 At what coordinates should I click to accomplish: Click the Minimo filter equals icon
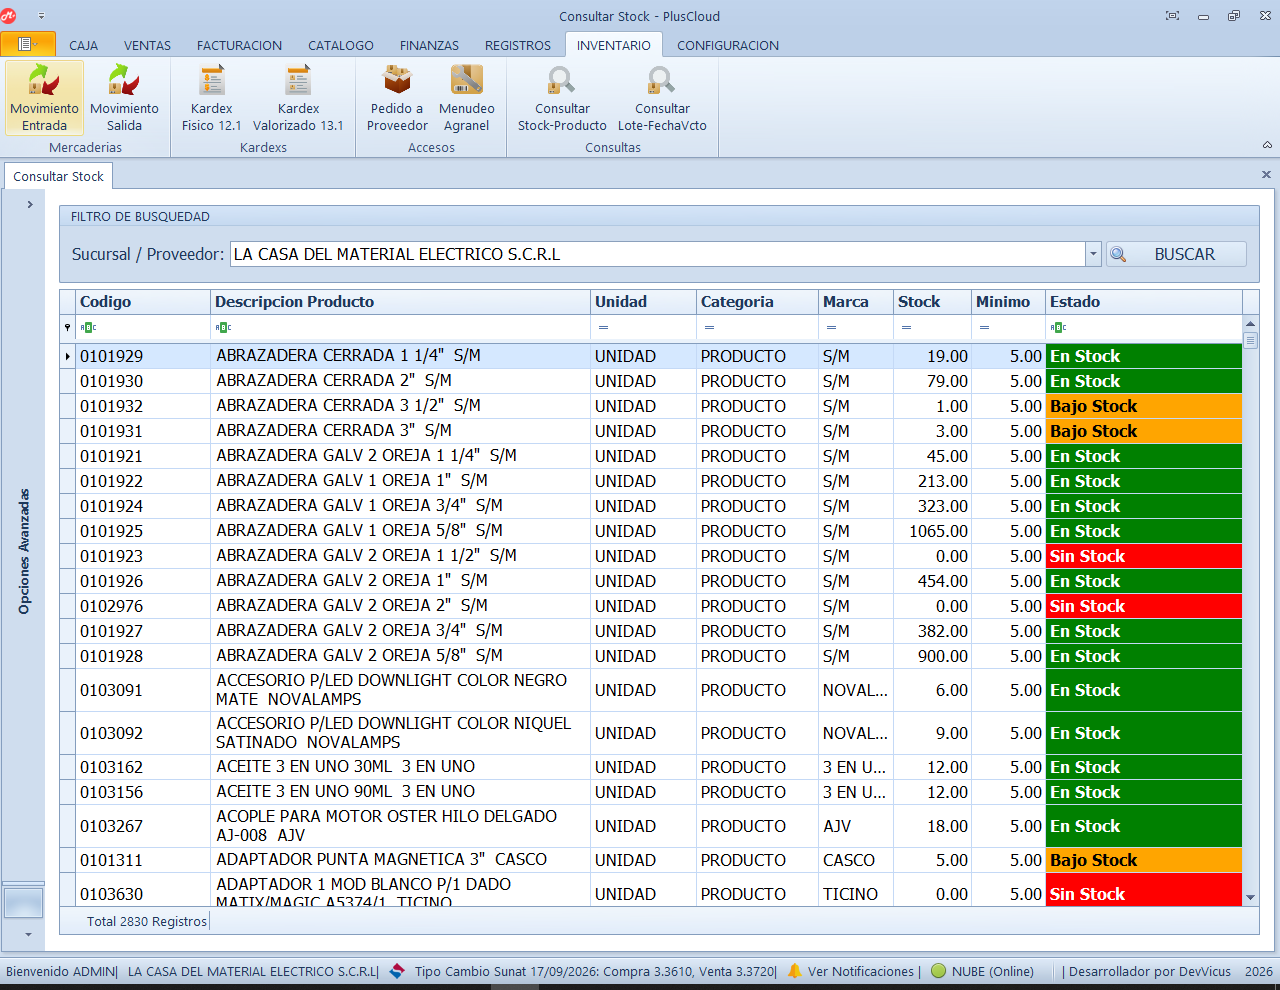tap(984, 327)
